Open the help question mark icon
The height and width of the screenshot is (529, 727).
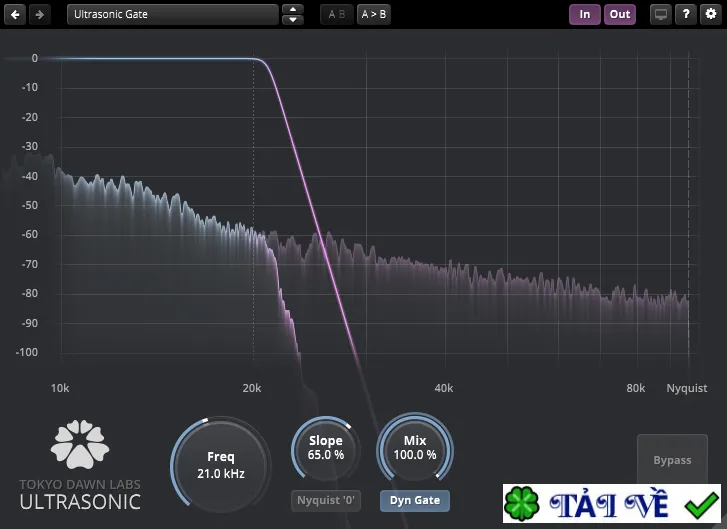click(x=686, y=14)
